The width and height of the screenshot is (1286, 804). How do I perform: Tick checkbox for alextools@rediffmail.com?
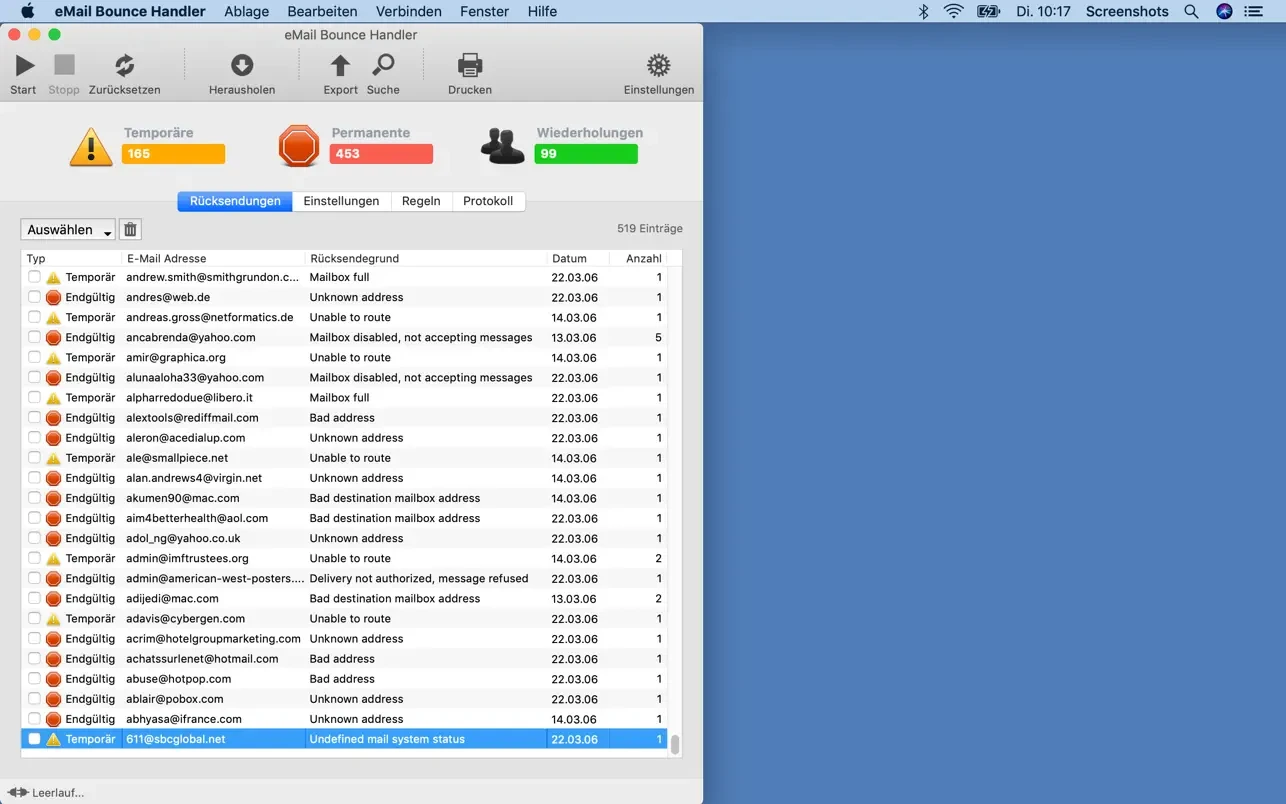coord(34,417)
